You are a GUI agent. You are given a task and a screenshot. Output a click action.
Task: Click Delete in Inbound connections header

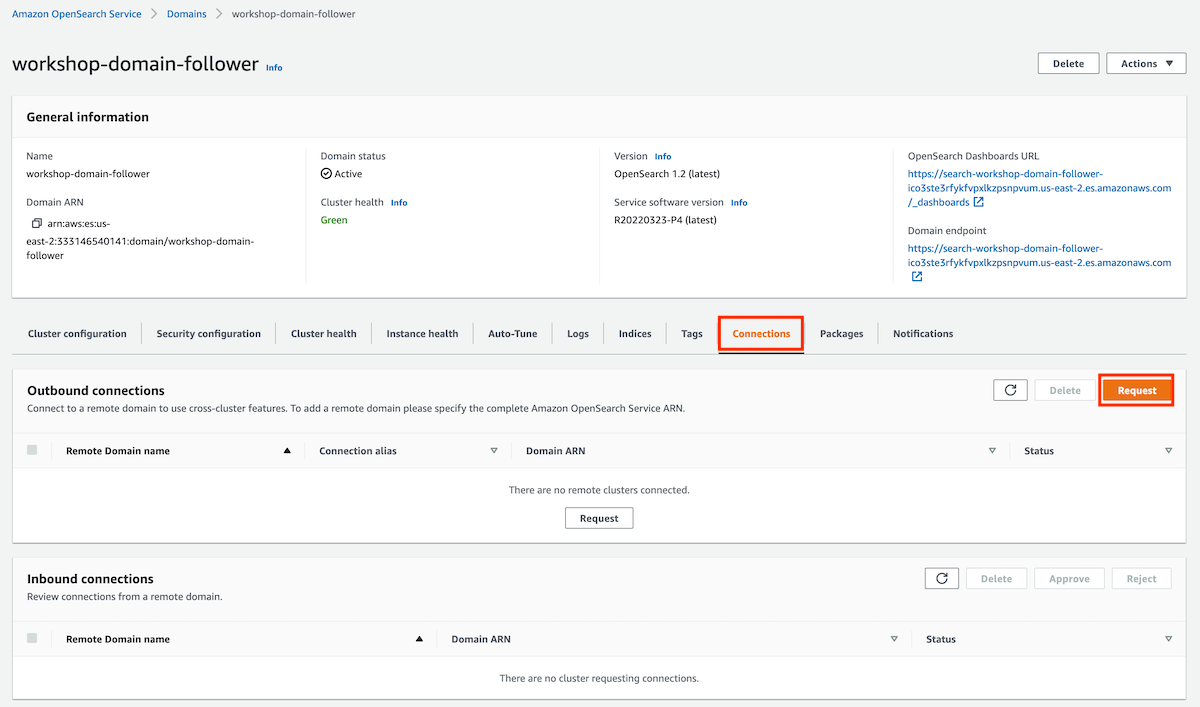pyautogui.click(x=996, y=578)
